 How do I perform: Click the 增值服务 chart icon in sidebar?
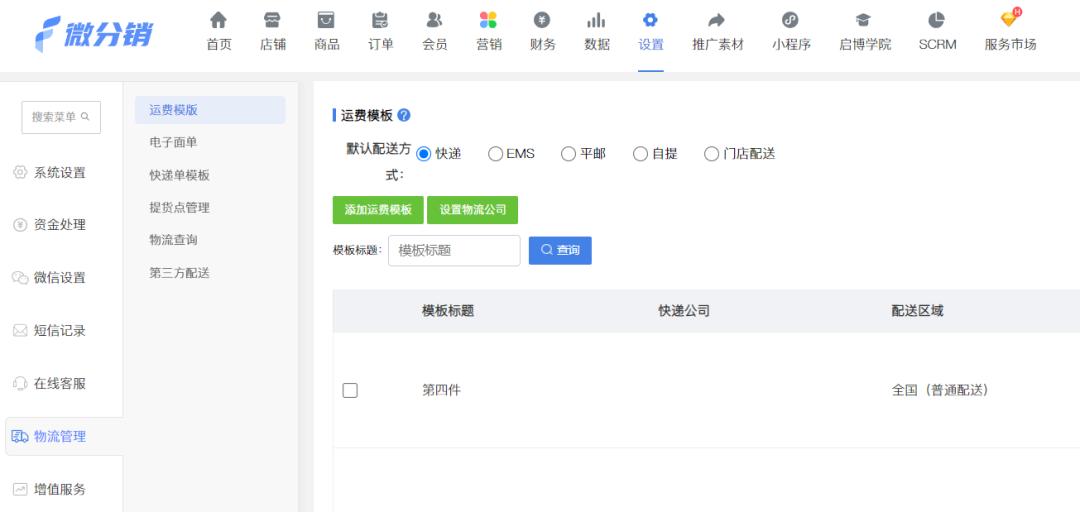pos(20,489)
